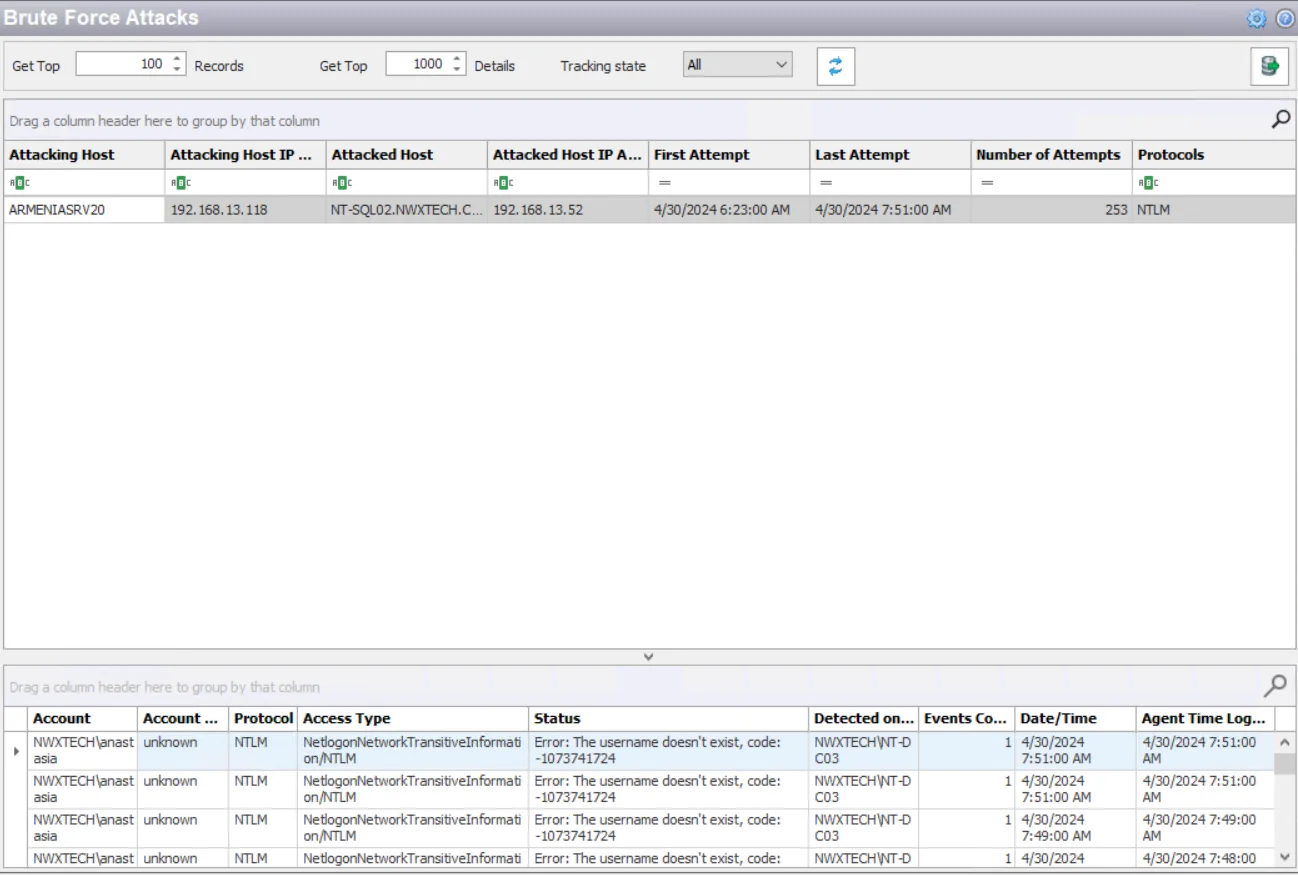The height and width of the screenshot is (875, 1298).
Task: Click First Attempt equals filter icon
Action: click(x=664, y=183)
